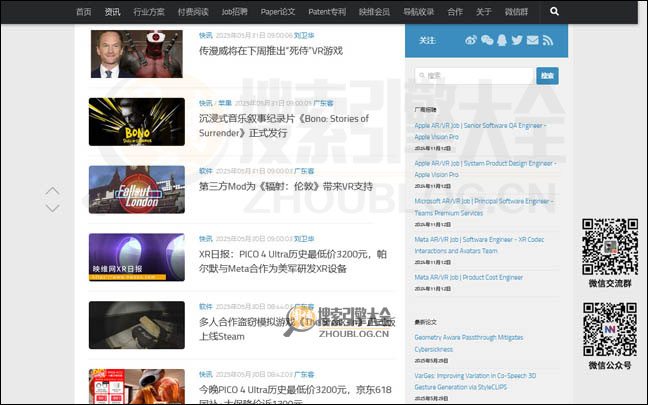Open Job招聘 menu item
648x405 pixels.
235,12
